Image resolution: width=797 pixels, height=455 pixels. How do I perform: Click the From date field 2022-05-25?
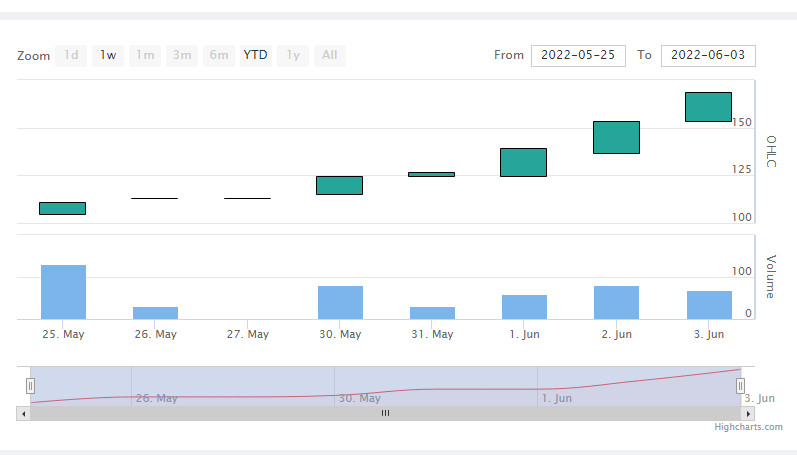tap(578, 55)
